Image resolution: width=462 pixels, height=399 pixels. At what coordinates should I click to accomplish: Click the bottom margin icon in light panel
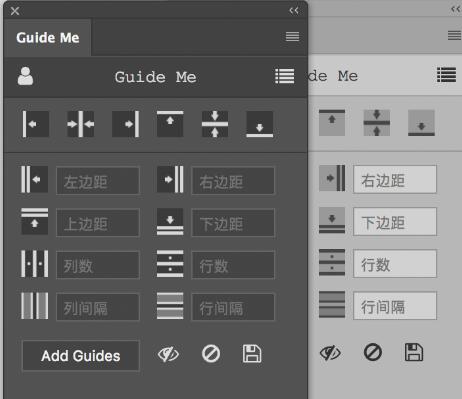(332, 220)
